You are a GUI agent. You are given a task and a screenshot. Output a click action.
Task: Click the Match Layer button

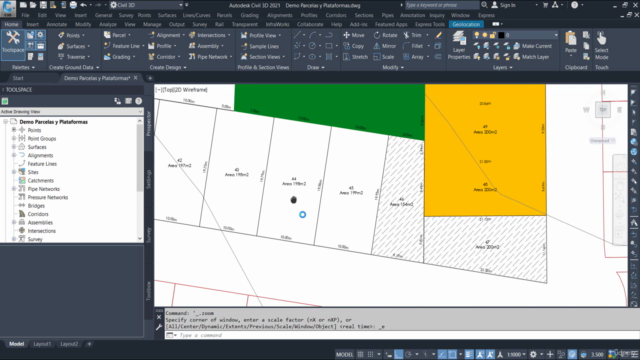tap(531, 57)
